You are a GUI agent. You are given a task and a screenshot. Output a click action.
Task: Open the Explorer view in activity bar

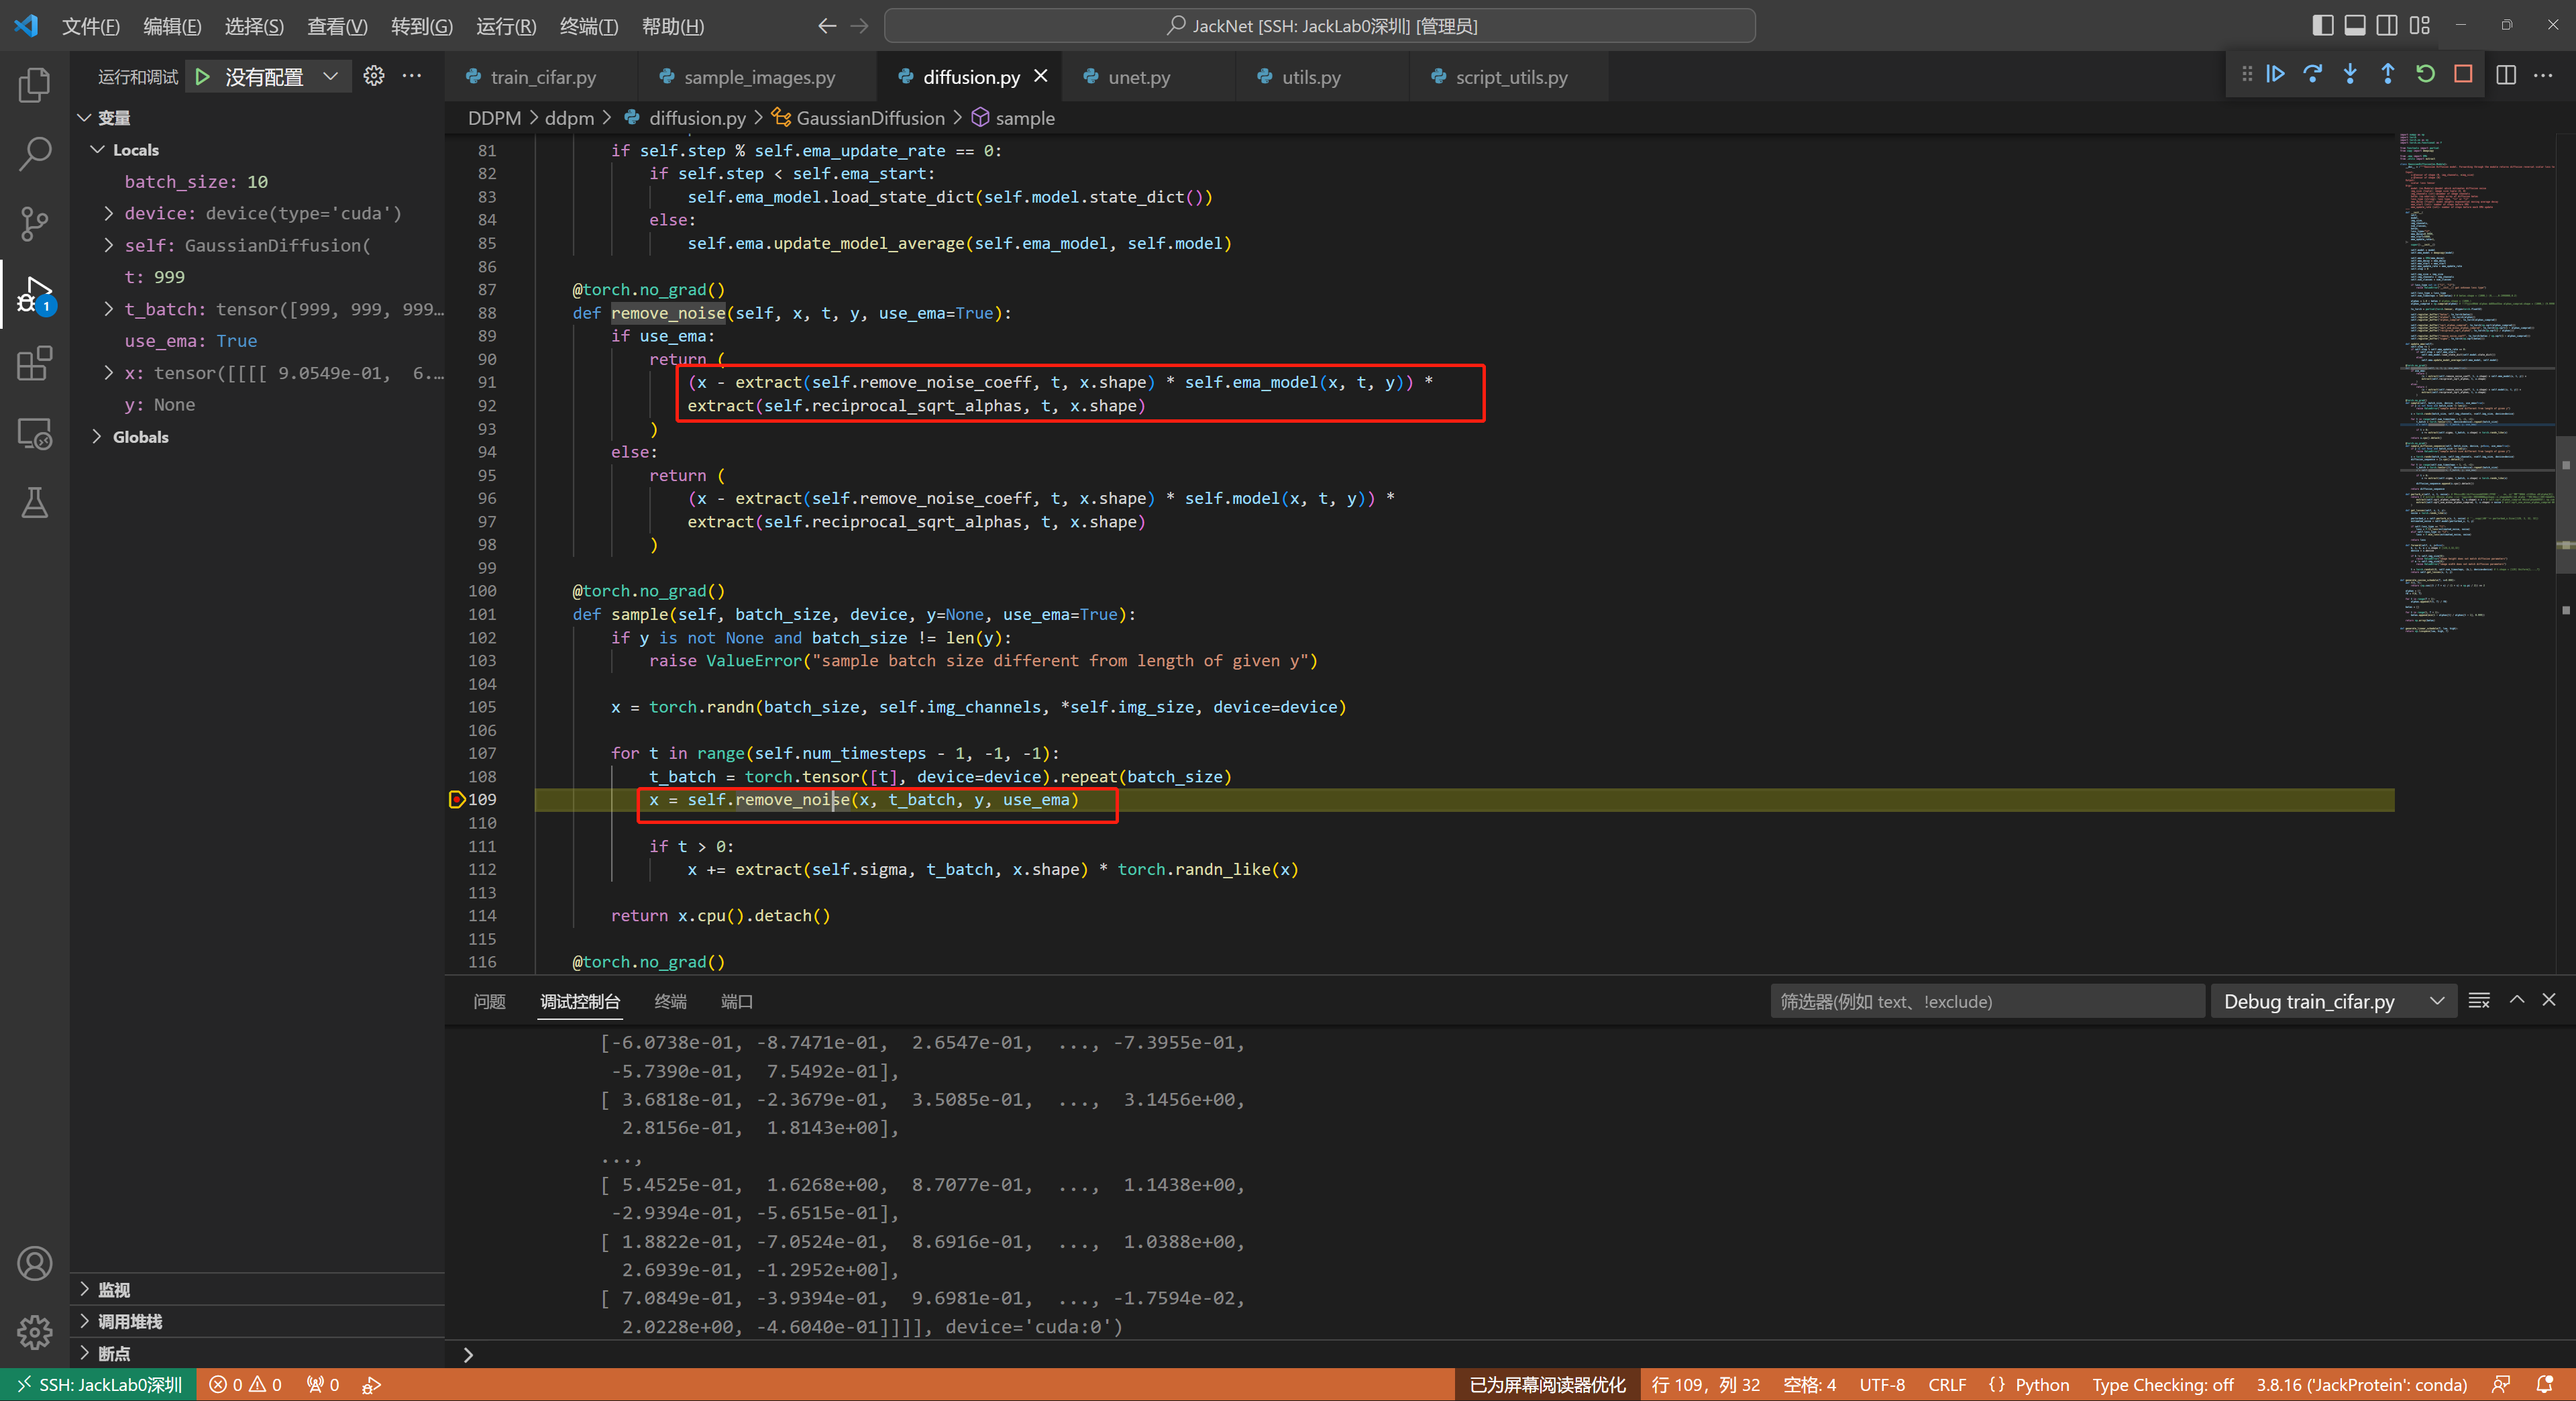(x=35, y=85)
